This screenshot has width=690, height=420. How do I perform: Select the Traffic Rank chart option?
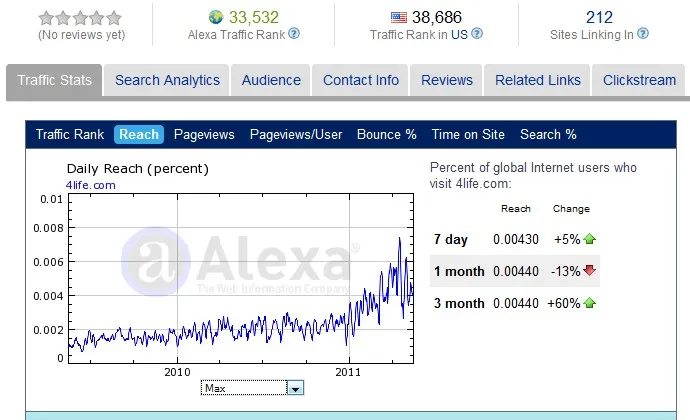tap(70, 134)
